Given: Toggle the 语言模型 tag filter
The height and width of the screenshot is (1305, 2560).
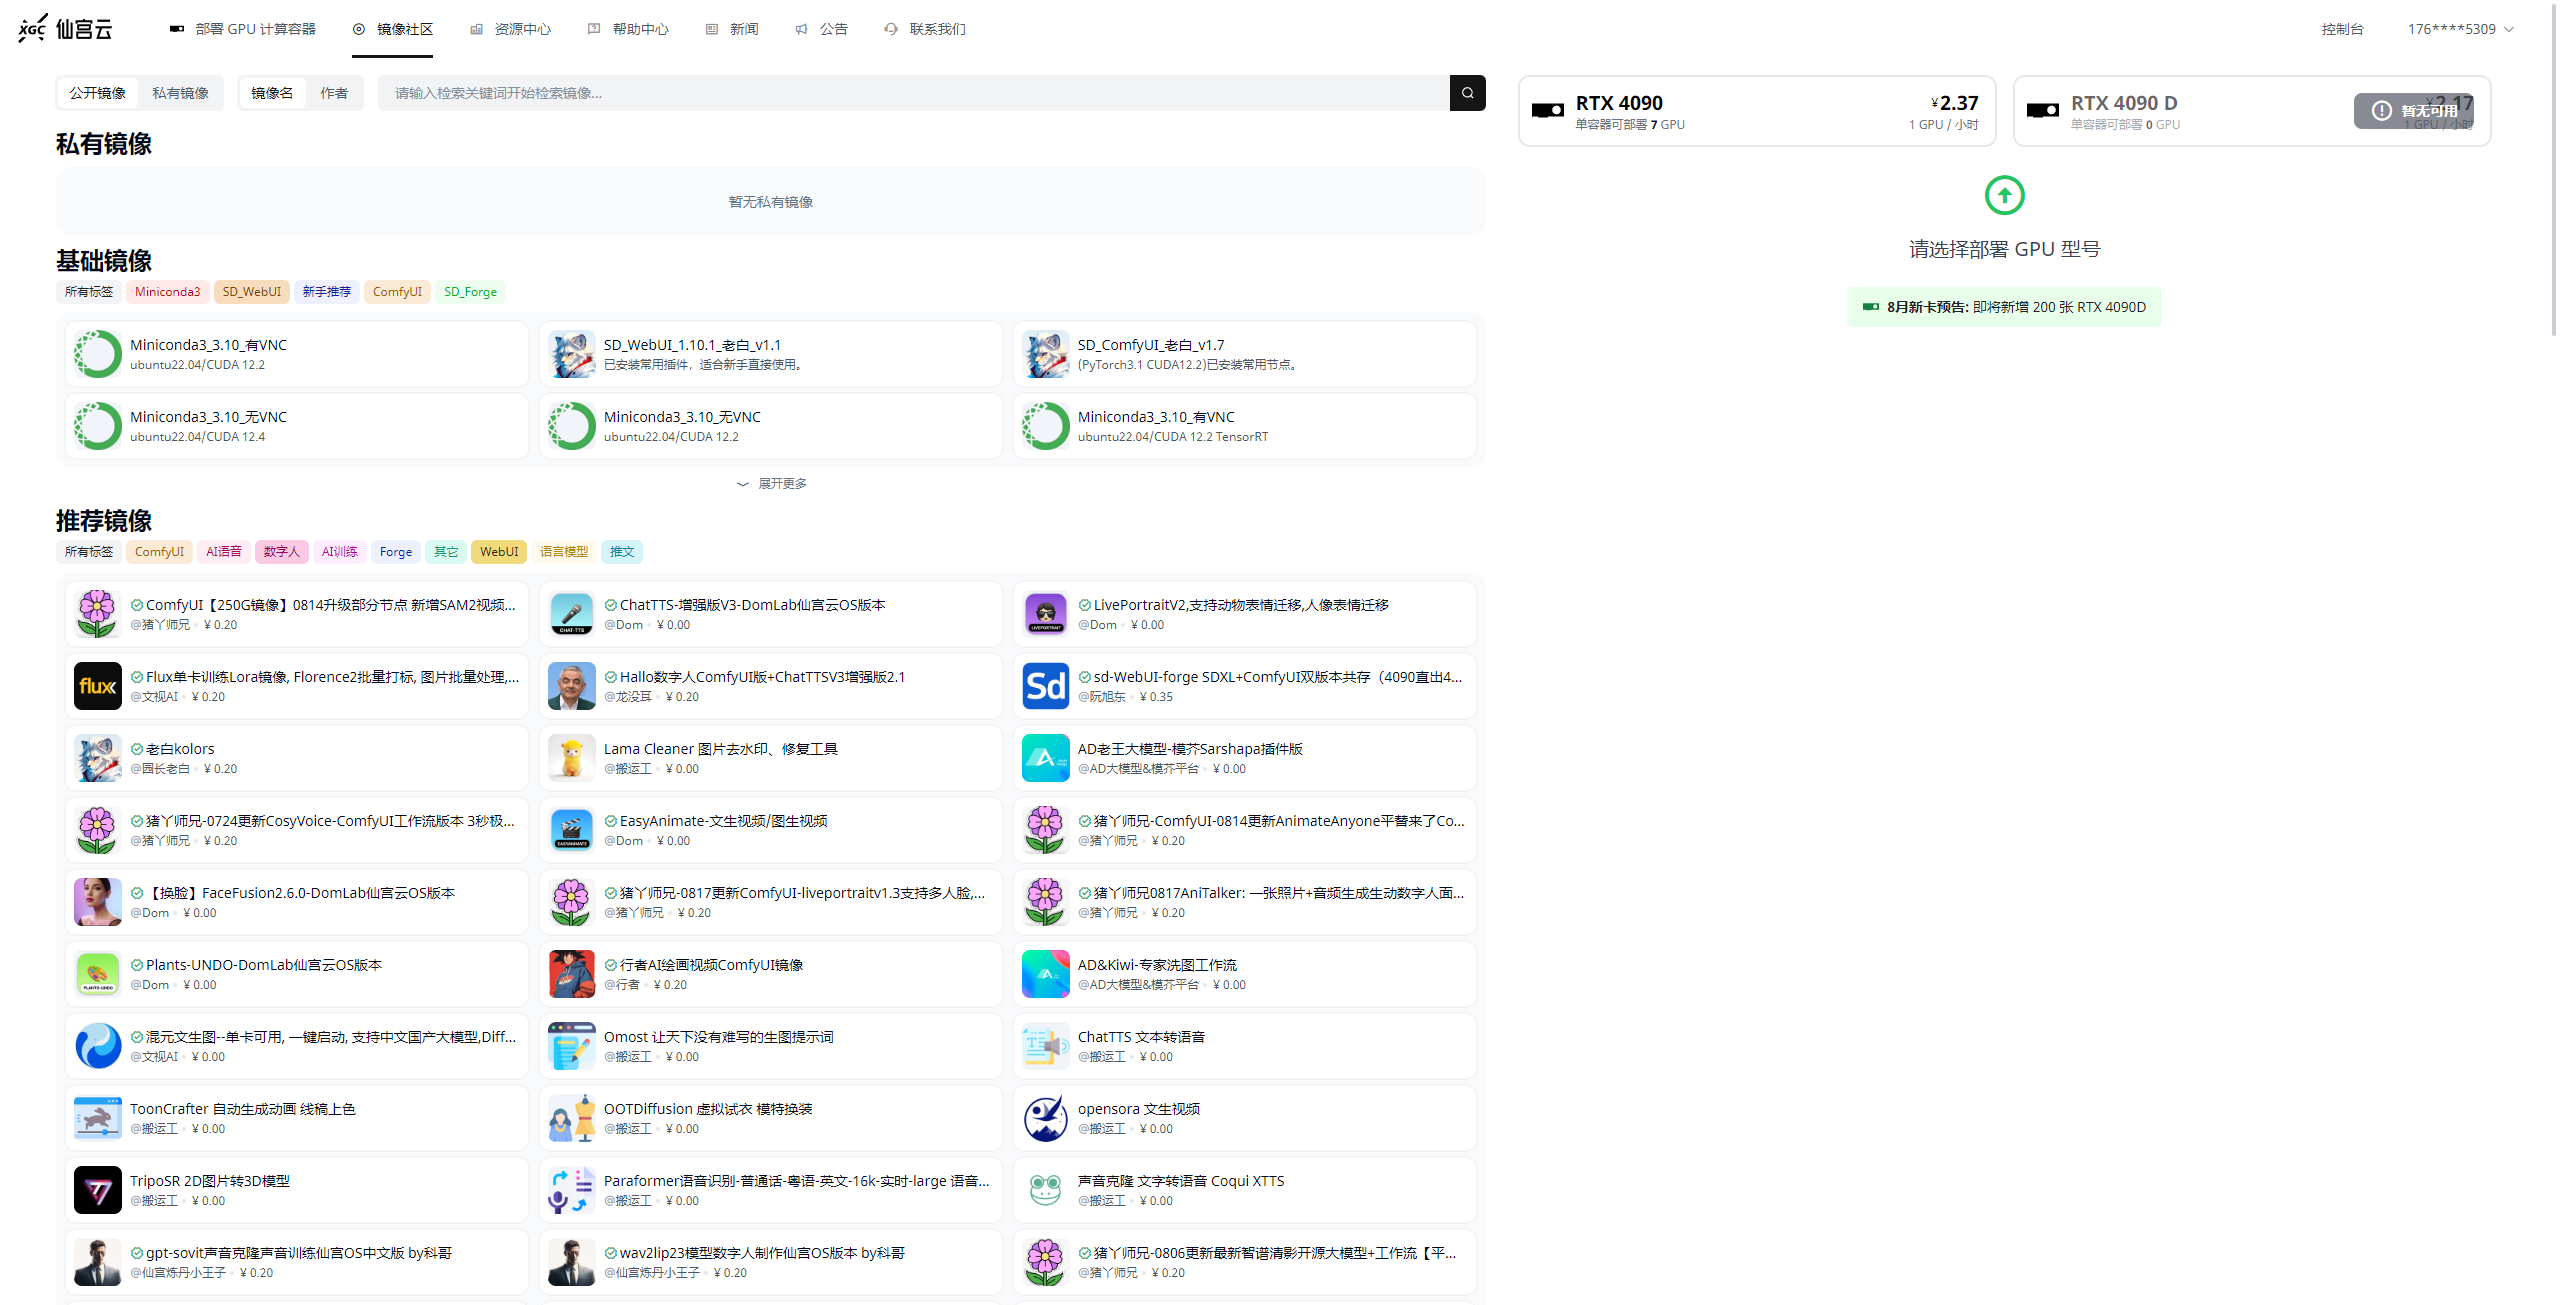Looking at the screenshot, I should (x=564, y=552).
